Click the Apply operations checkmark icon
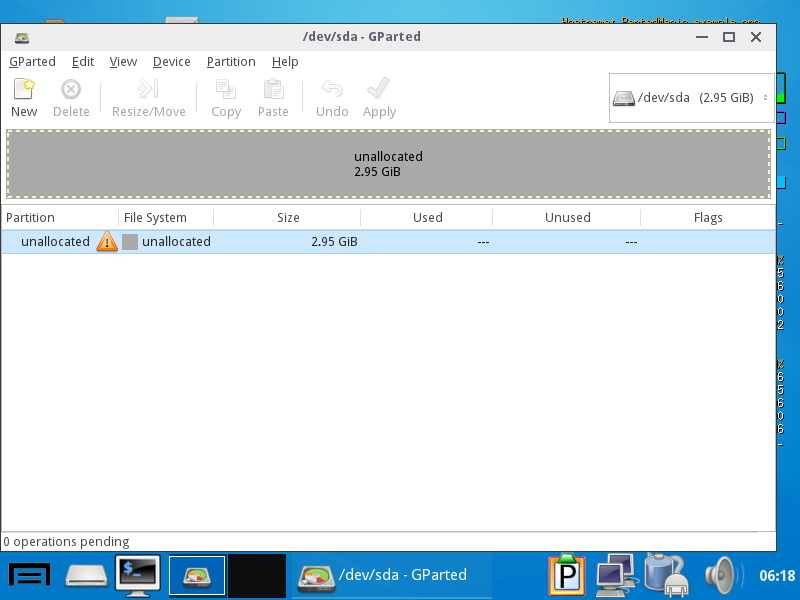Image resolution: width=800 pixels, height=600 pixels. [x=379, y=91]
